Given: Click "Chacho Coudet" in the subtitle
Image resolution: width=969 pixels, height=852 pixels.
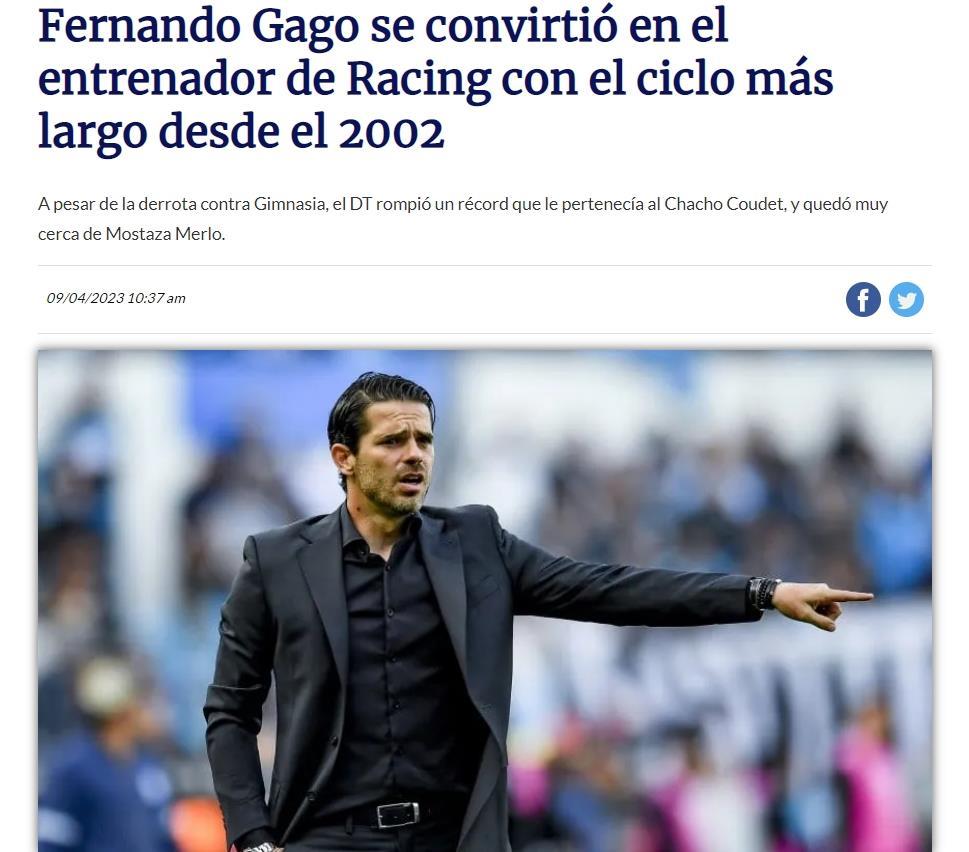Looking at the screenshot, I should click(x=724, y=204).
